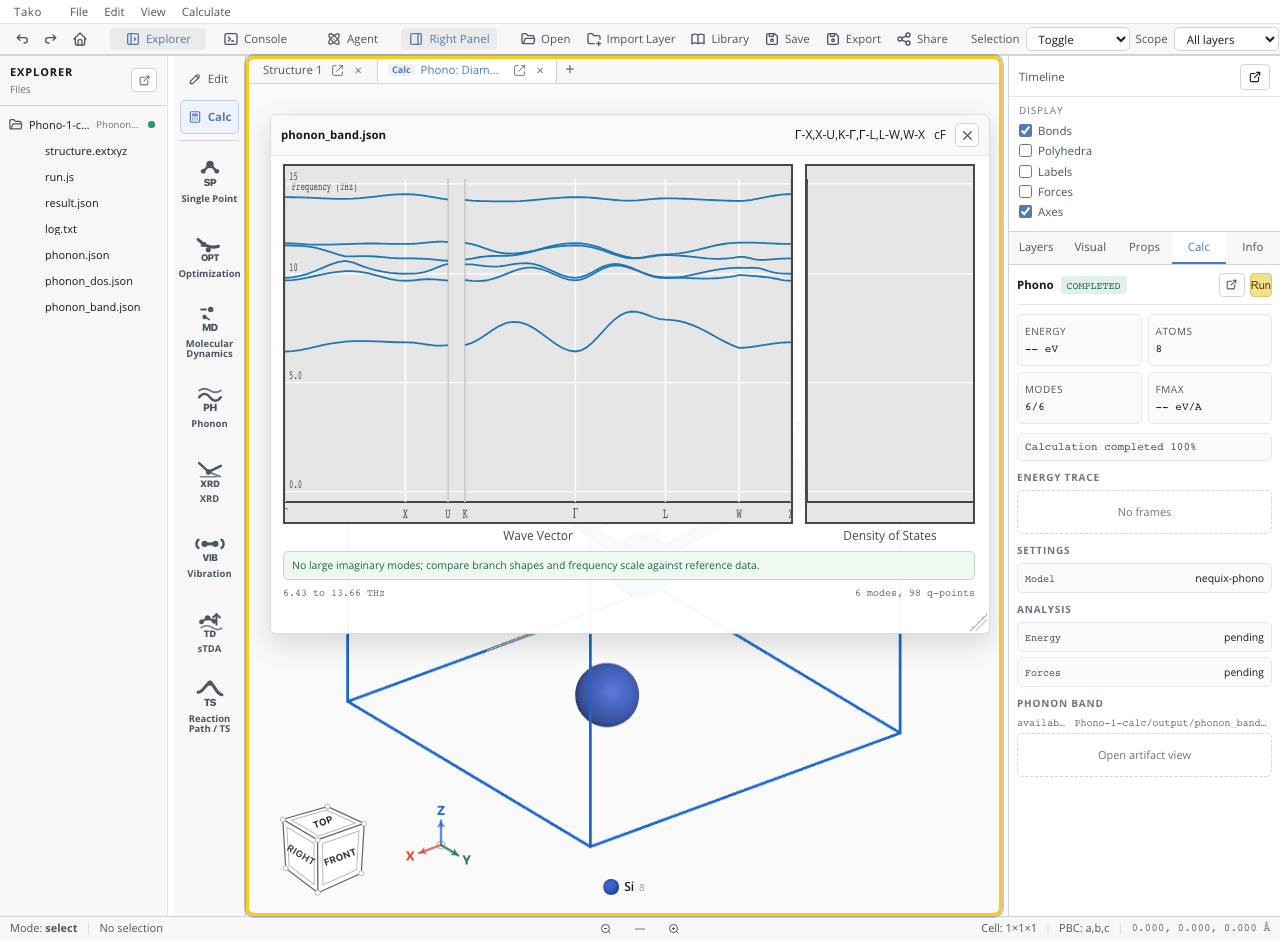Click the undo arrow icon
Screen dimensions: 1280x940
pyautogui.click(x=22, y=39)
